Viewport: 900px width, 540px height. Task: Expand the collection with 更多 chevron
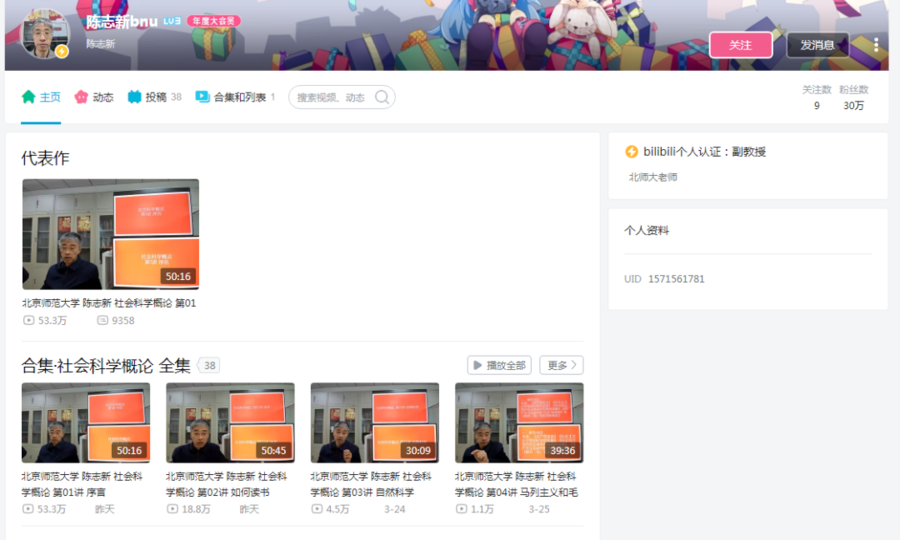(x=561, y=365)
